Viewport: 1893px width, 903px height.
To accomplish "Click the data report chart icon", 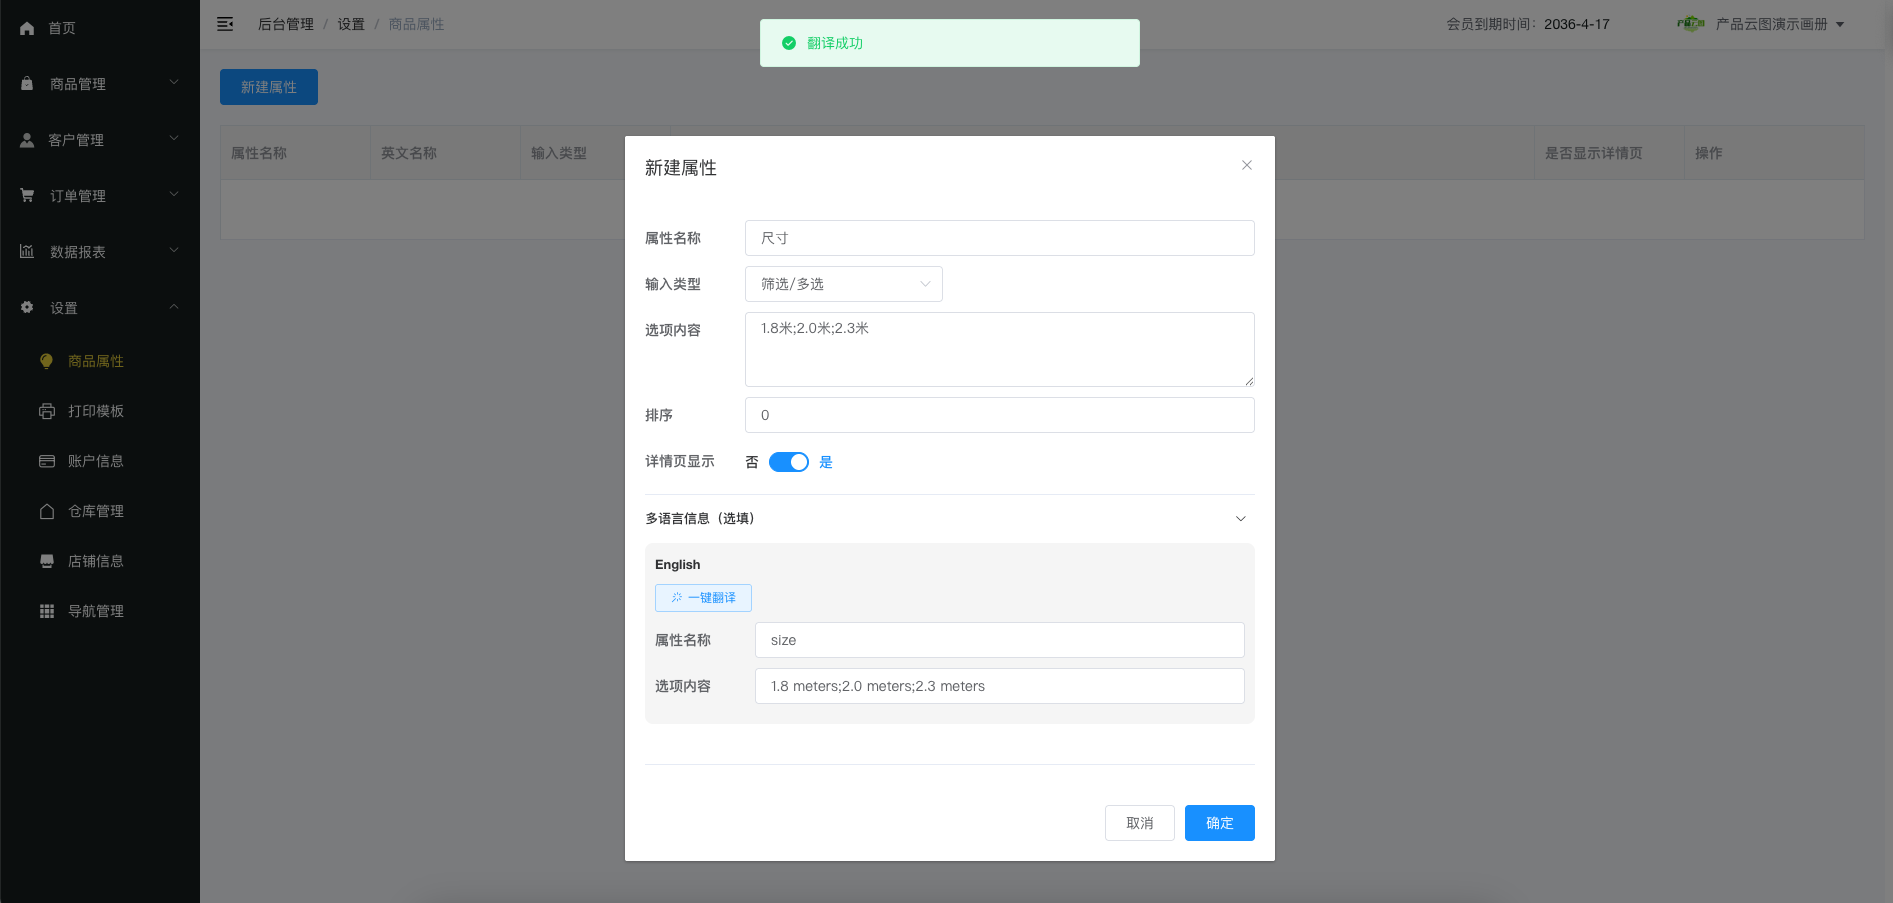I will pos(27,252).
